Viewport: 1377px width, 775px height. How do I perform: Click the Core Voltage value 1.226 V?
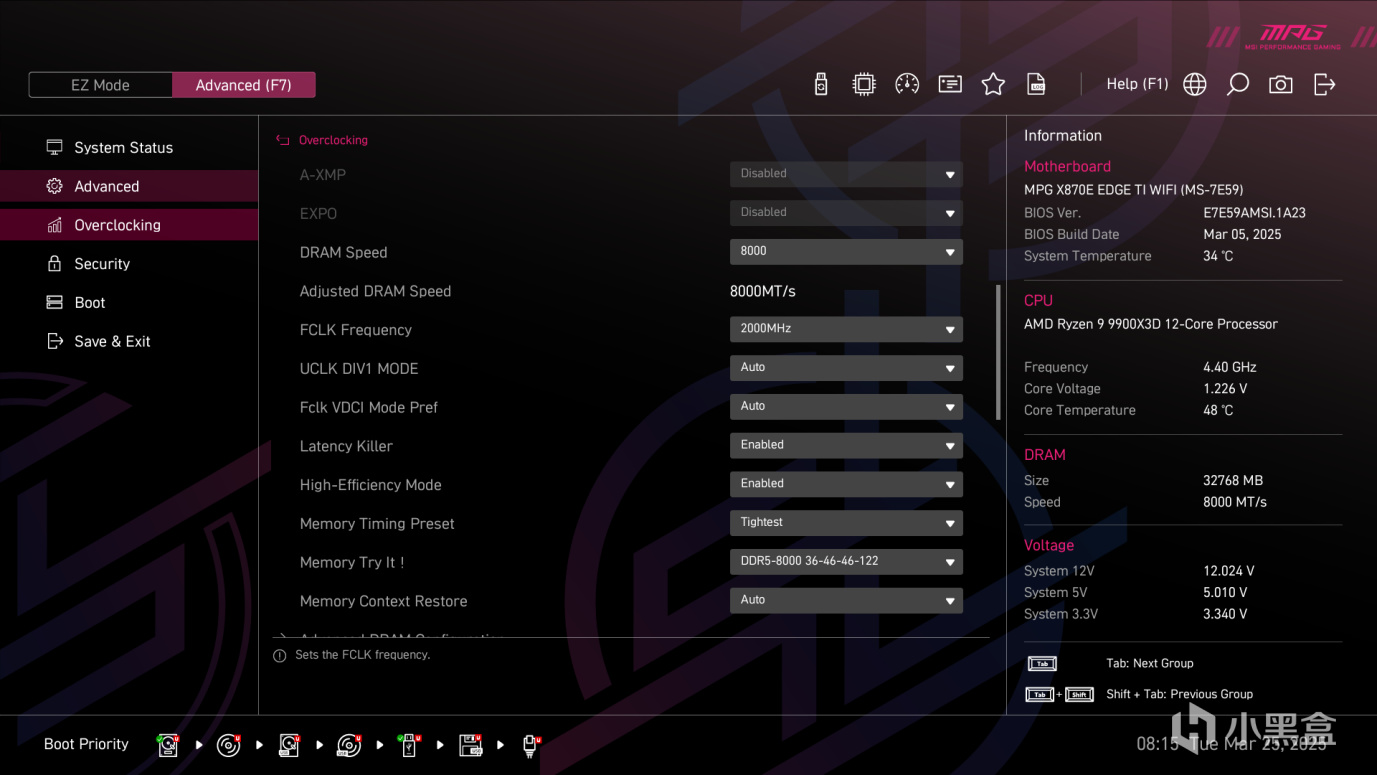pos(1225,389)
